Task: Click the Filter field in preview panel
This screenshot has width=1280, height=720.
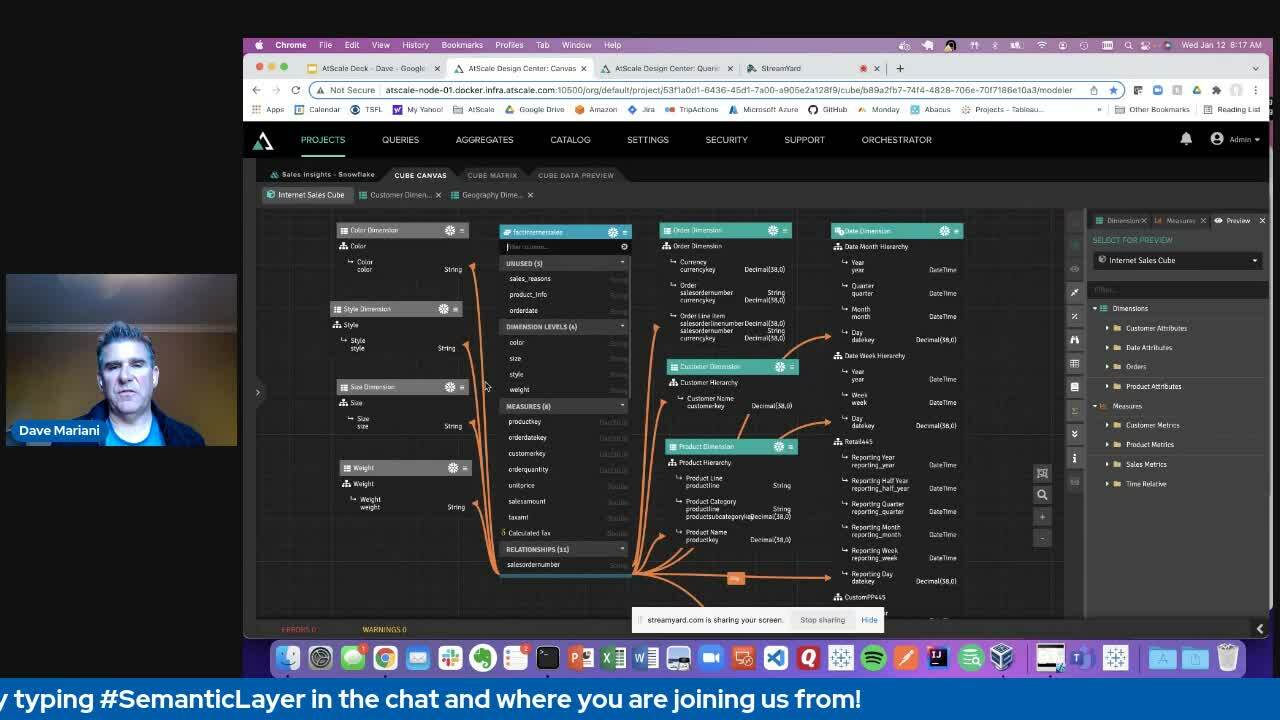Action: 1176,290
